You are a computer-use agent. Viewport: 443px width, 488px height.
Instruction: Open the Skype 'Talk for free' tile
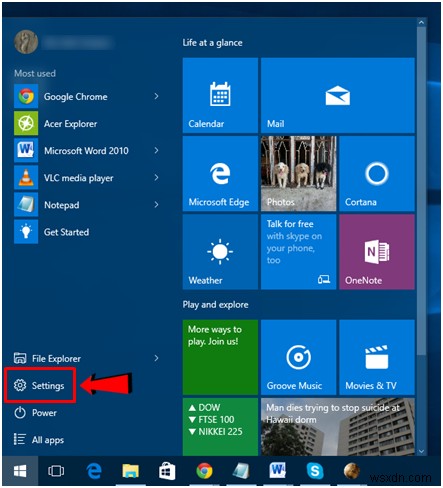coord(298,252)
